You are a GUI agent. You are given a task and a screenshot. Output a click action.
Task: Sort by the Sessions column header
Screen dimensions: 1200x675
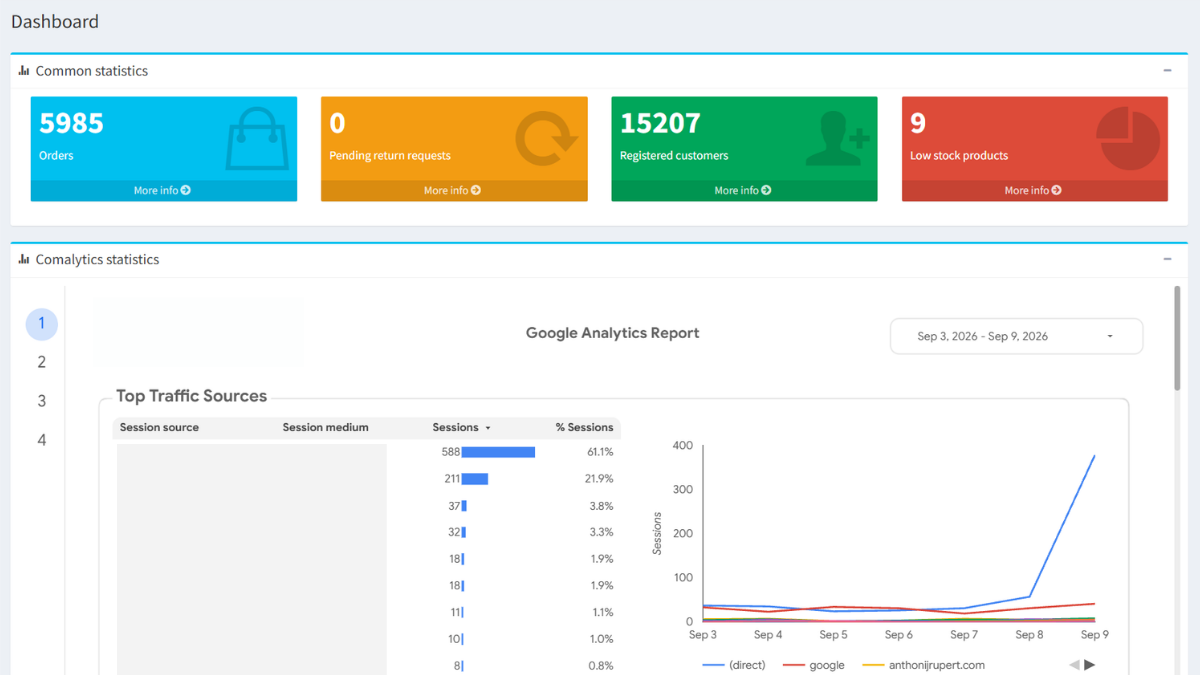(461, 427)
